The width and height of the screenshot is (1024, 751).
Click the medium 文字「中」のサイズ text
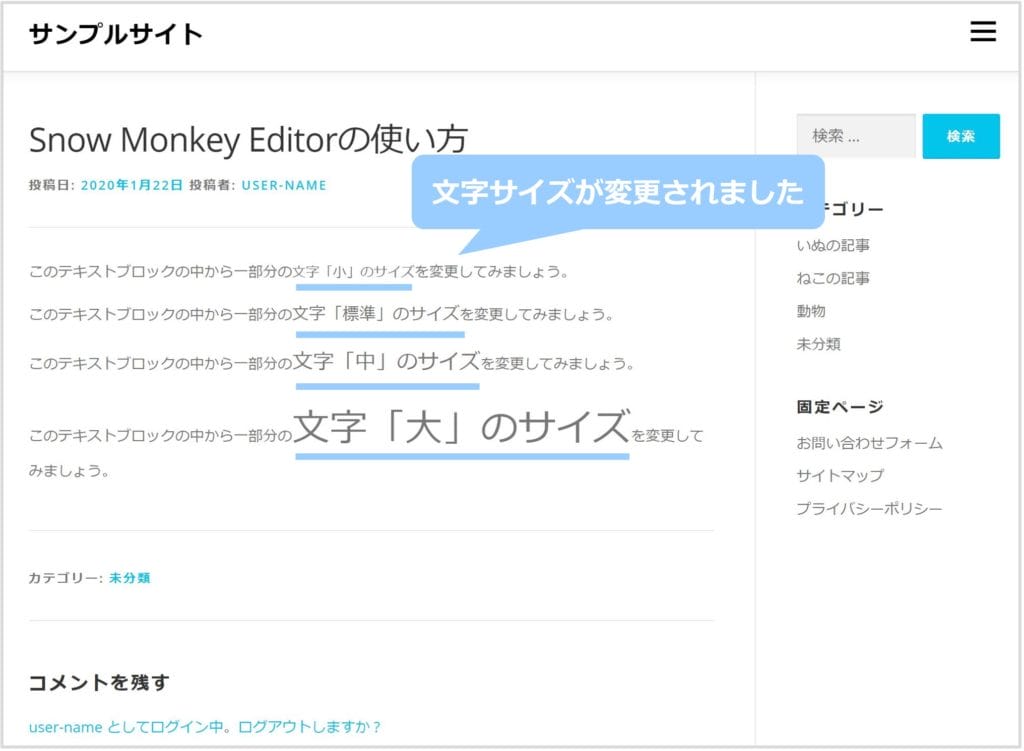point(387,361)
